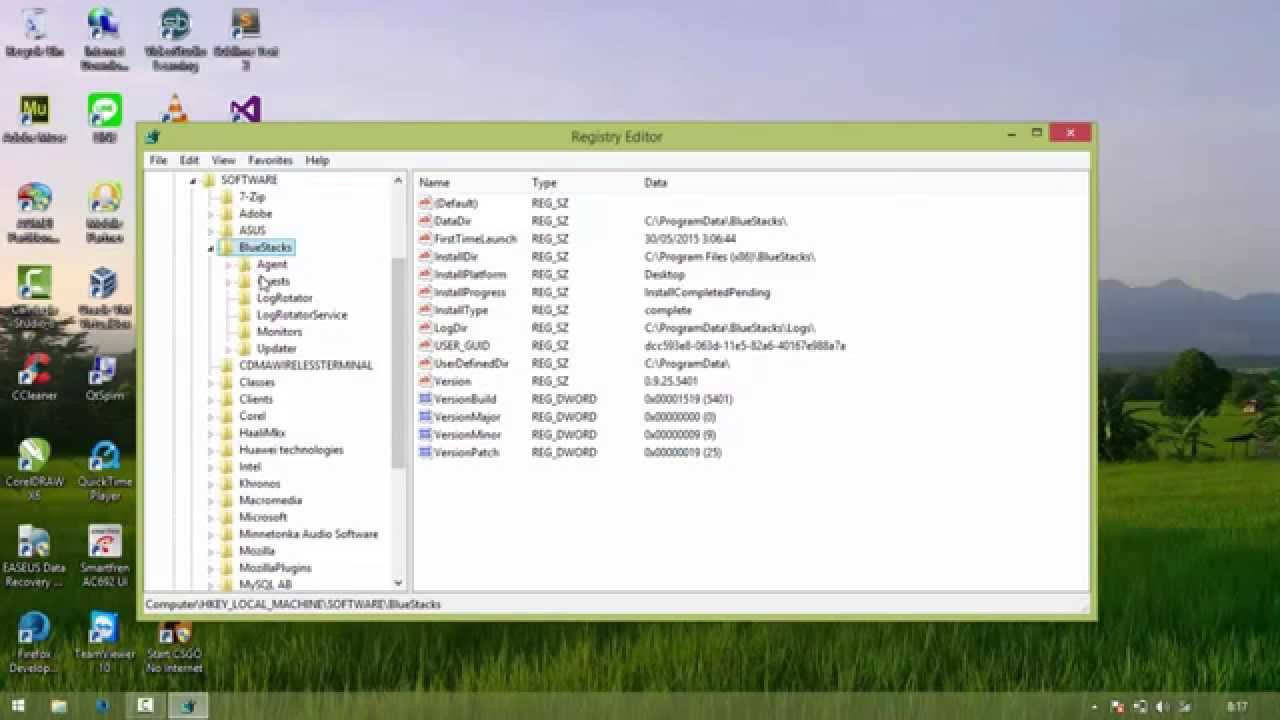Expand the Adobe key
Screen dimensions: 1280x720
(210, 214)
